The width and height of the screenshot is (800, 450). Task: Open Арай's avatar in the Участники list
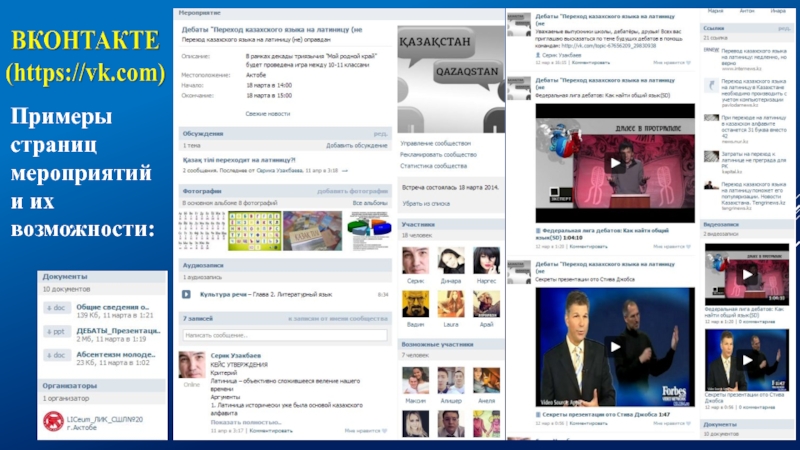pyautogui.click(x=486, y=304)
